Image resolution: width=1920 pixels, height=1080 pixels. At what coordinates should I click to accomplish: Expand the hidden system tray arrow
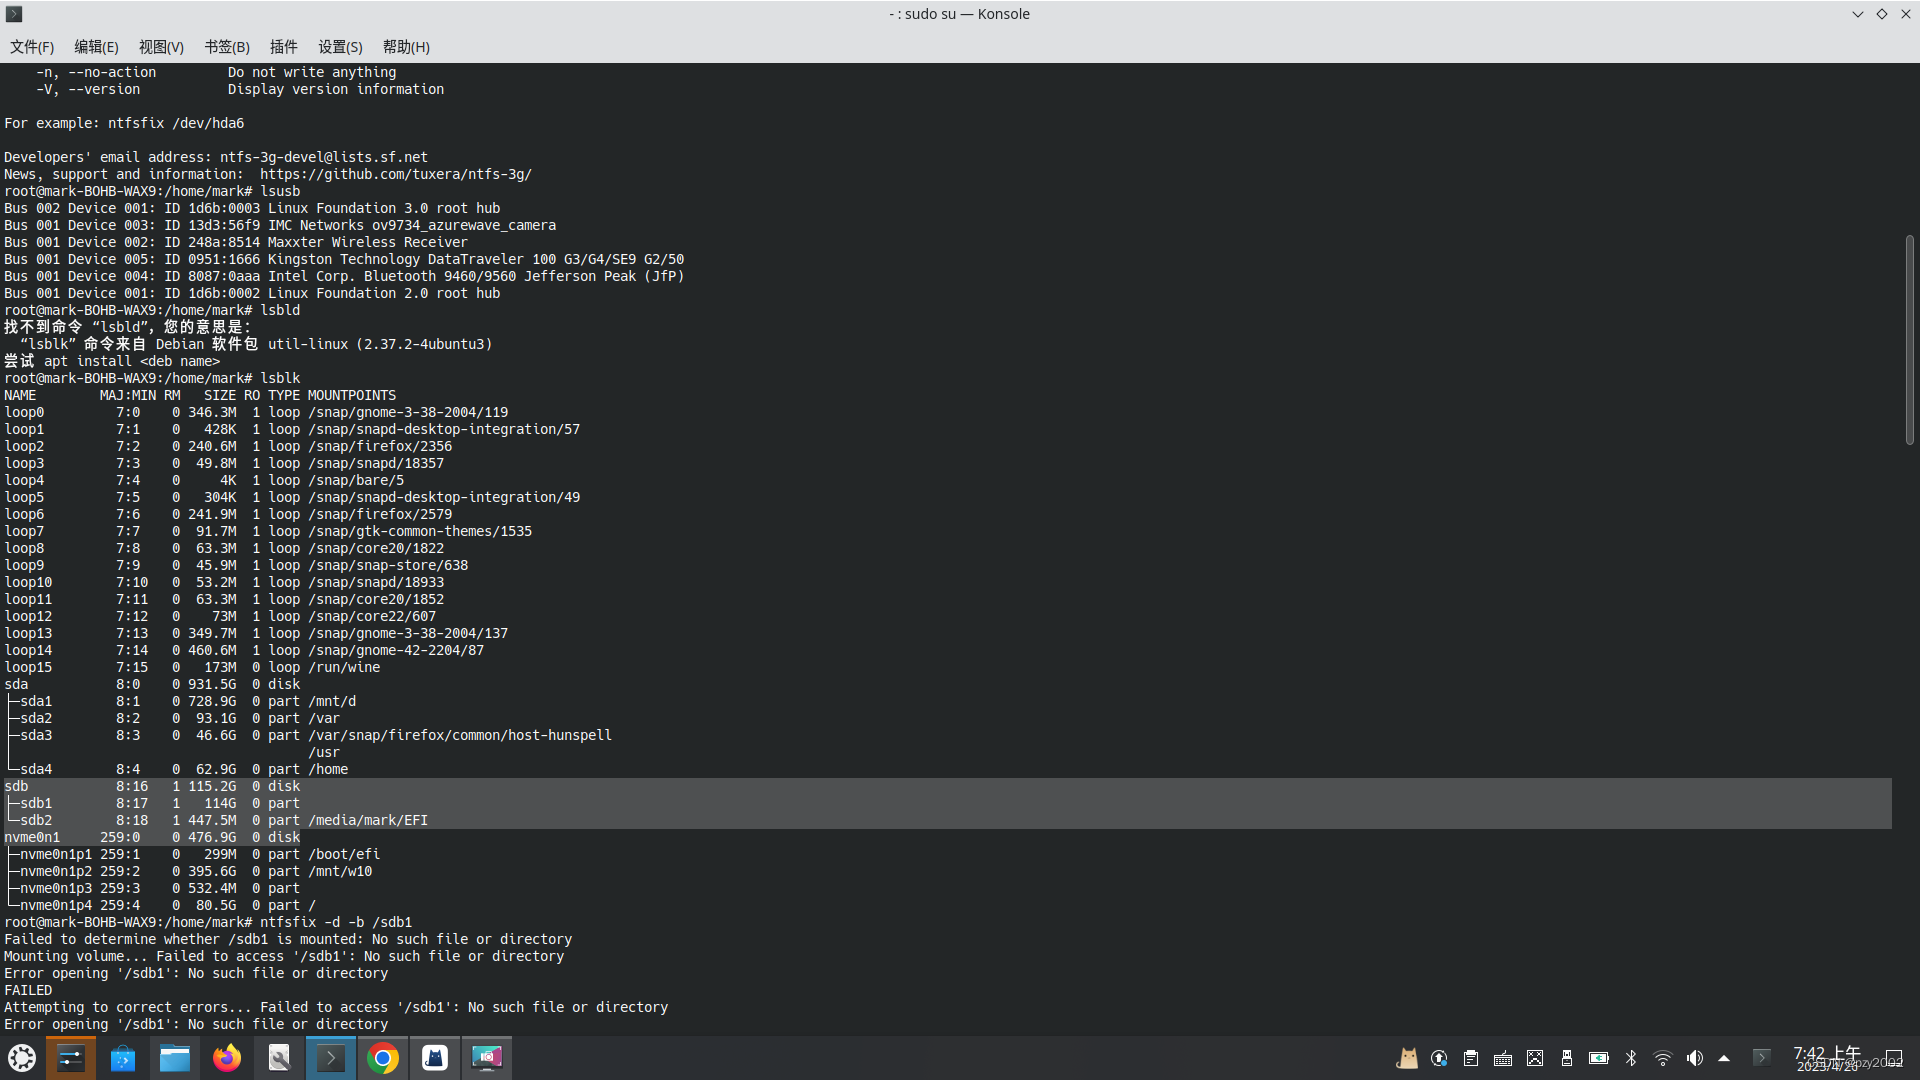(1724, 1058)
